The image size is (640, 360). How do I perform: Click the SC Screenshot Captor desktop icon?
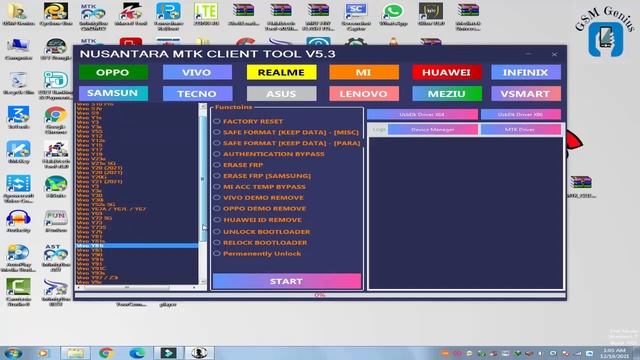[356, 16]
